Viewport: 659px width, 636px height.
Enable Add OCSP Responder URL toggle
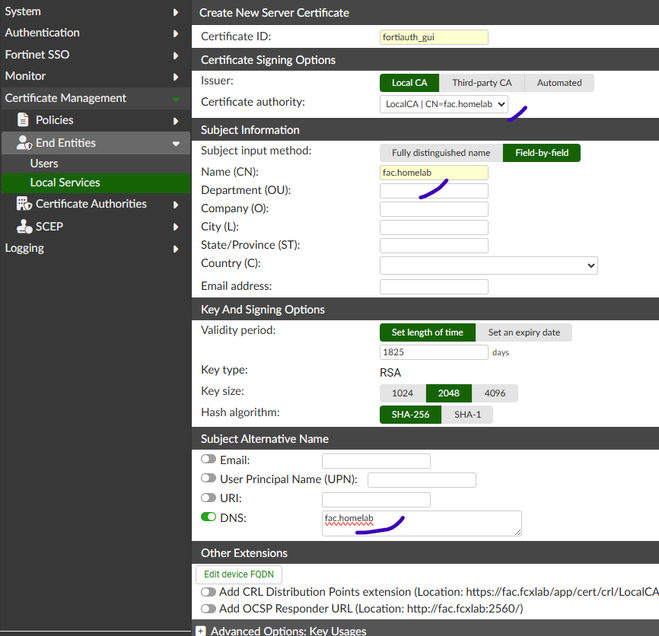click(x=209, y=608)
